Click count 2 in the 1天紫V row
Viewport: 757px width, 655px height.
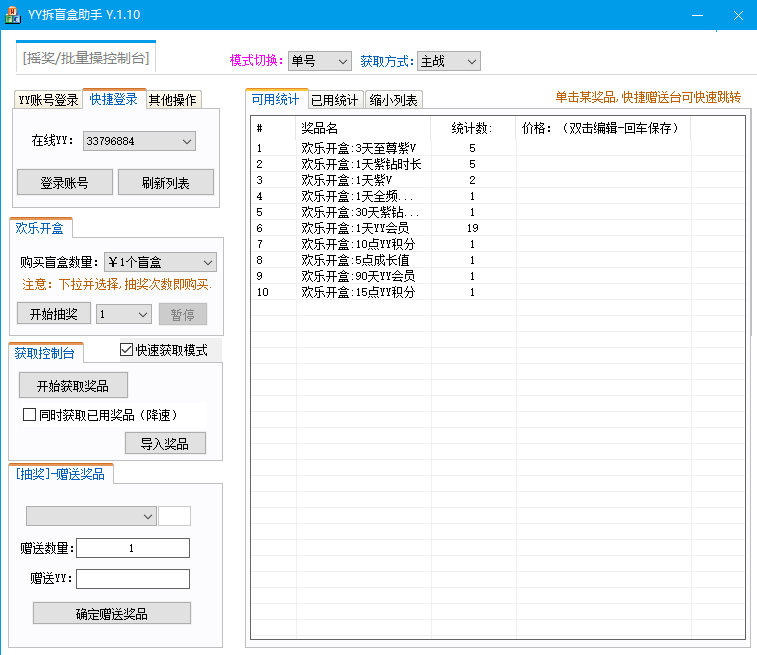472,180
